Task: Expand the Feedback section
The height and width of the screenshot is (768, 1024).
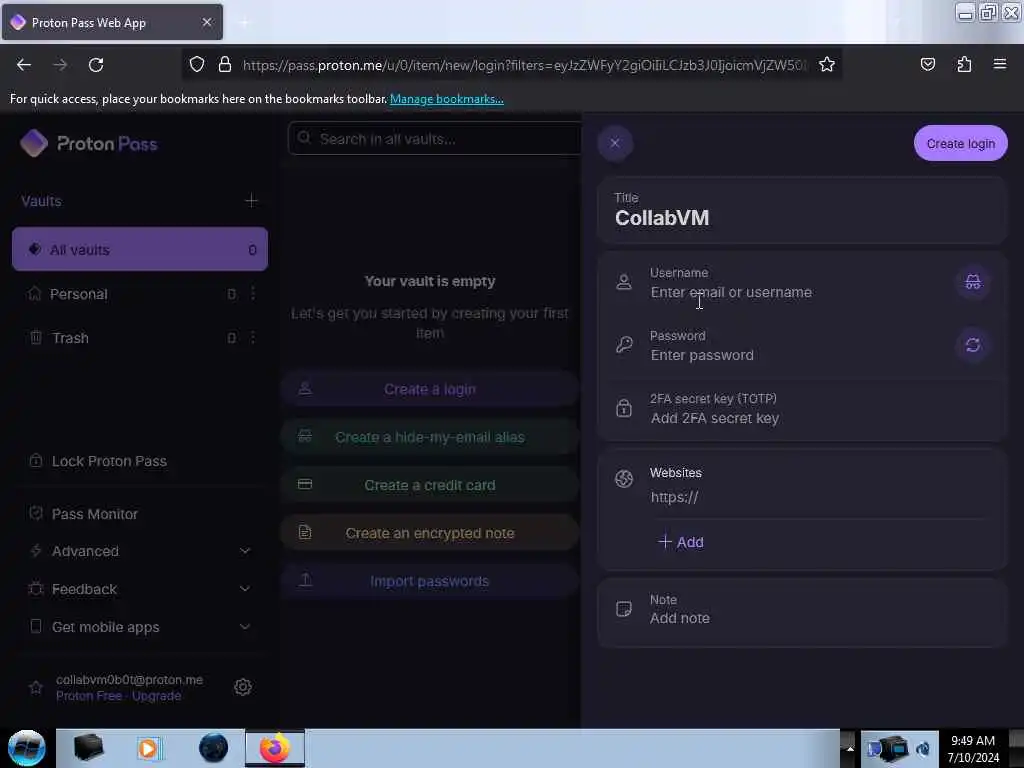Action: (140, 589)
